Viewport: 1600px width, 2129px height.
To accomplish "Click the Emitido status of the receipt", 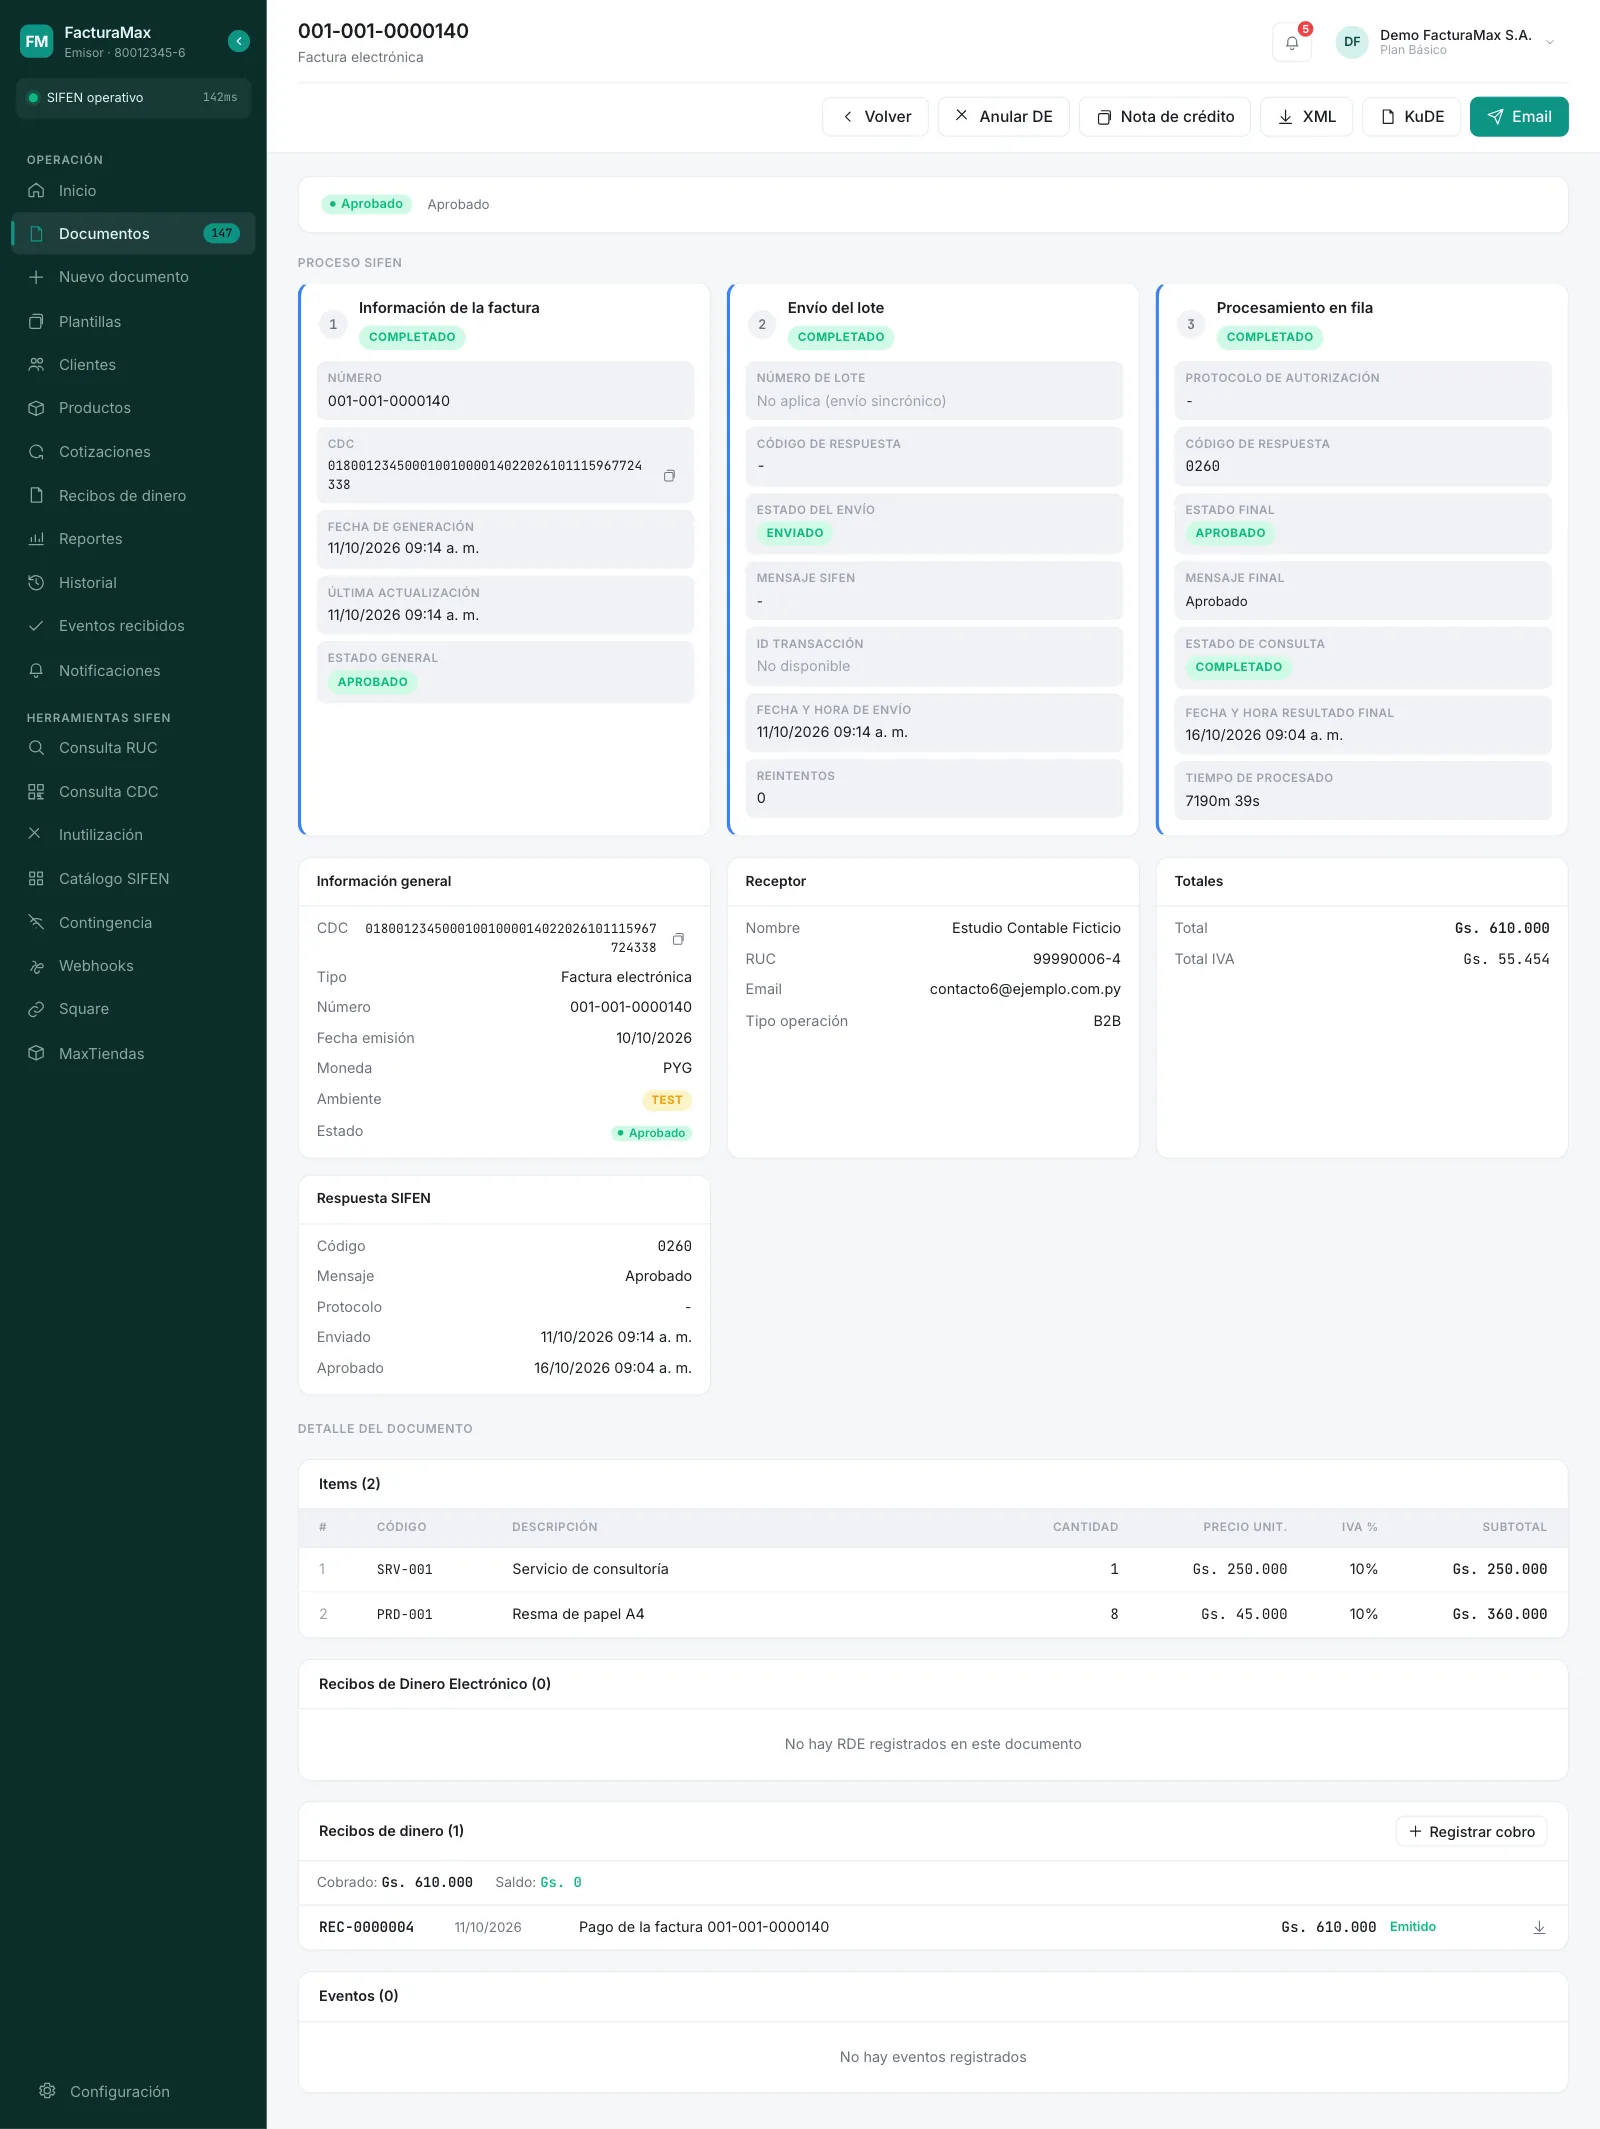I will click(1412, 1927).
